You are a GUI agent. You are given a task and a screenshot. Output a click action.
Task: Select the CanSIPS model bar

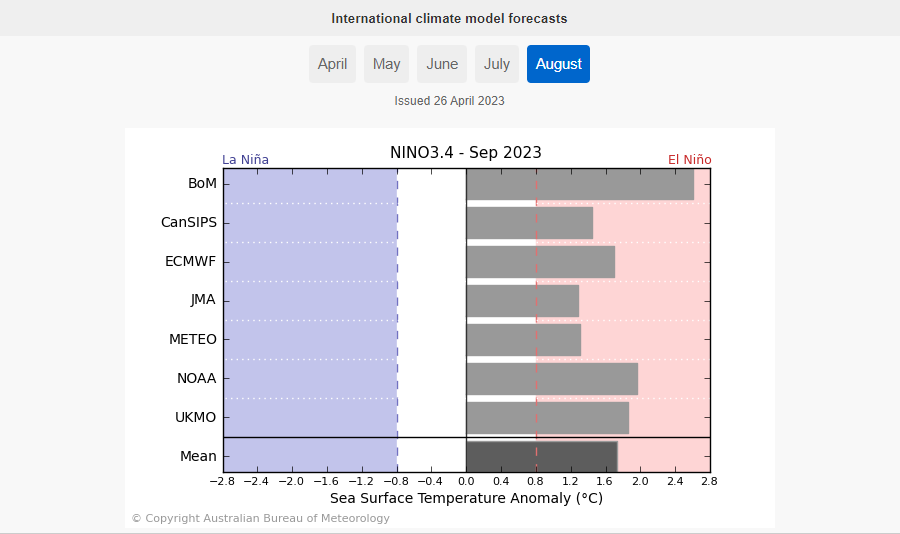point(529,223)
